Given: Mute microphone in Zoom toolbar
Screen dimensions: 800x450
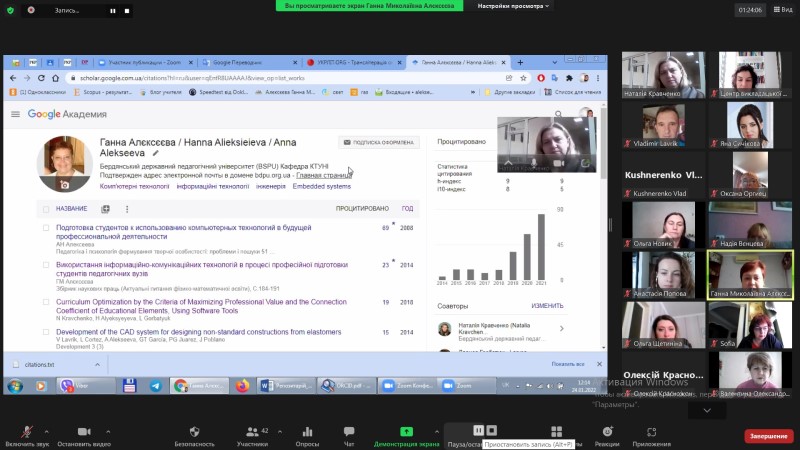Looking at the screenshot, I should (x=25, y=431).
